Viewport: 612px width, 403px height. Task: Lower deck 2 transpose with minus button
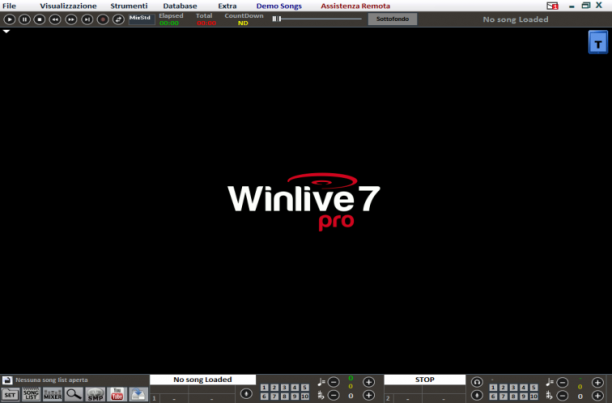tap(562, 396)
